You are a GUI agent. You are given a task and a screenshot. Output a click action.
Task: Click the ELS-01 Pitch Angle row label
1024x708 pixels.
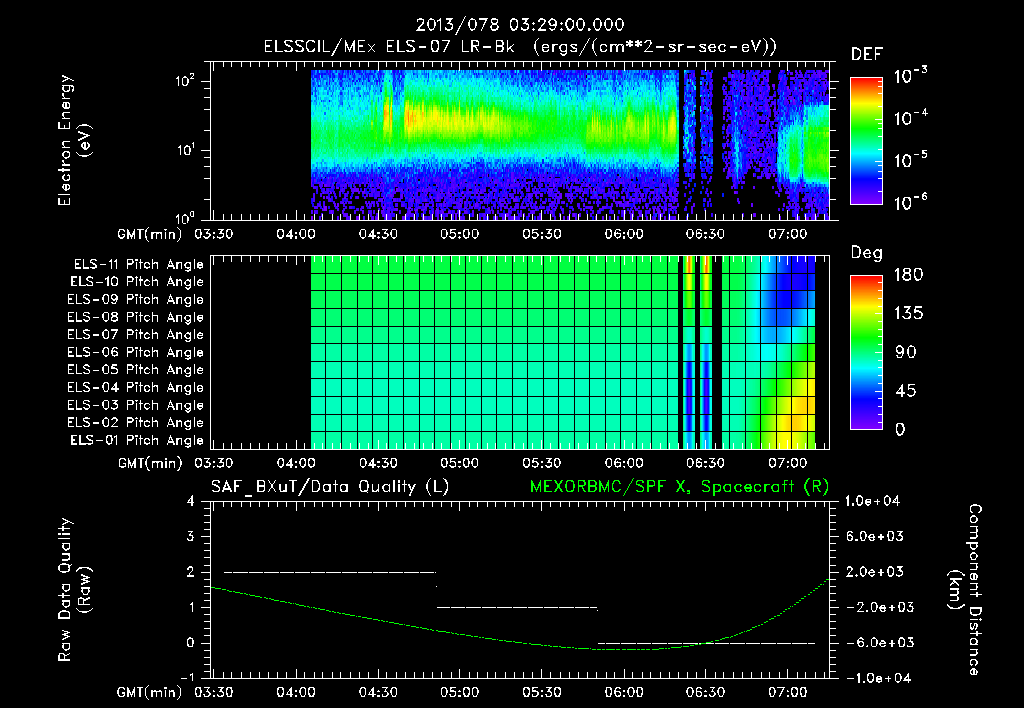click(x=137, y=441)
